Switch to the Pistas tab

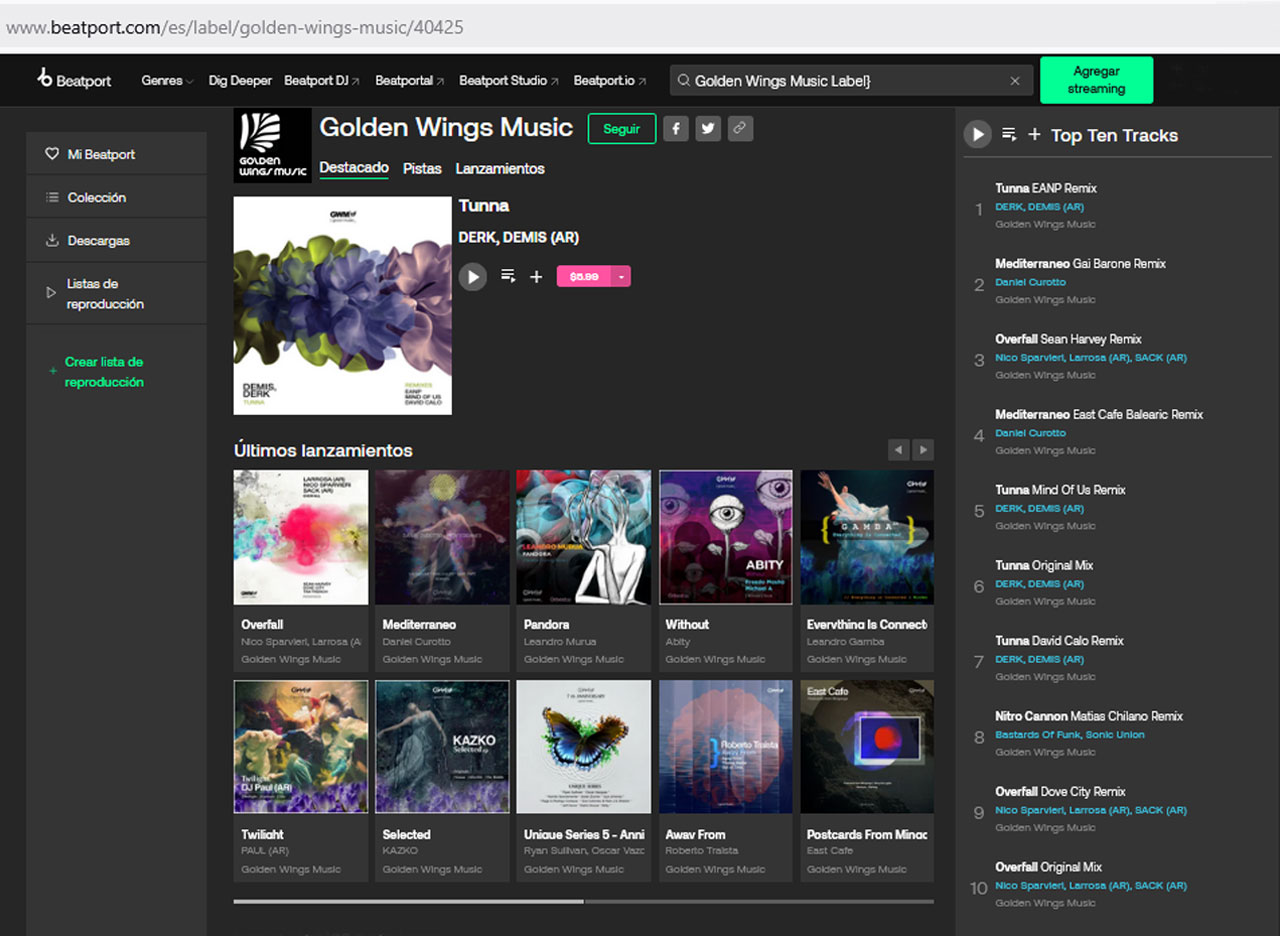point(422,169)
